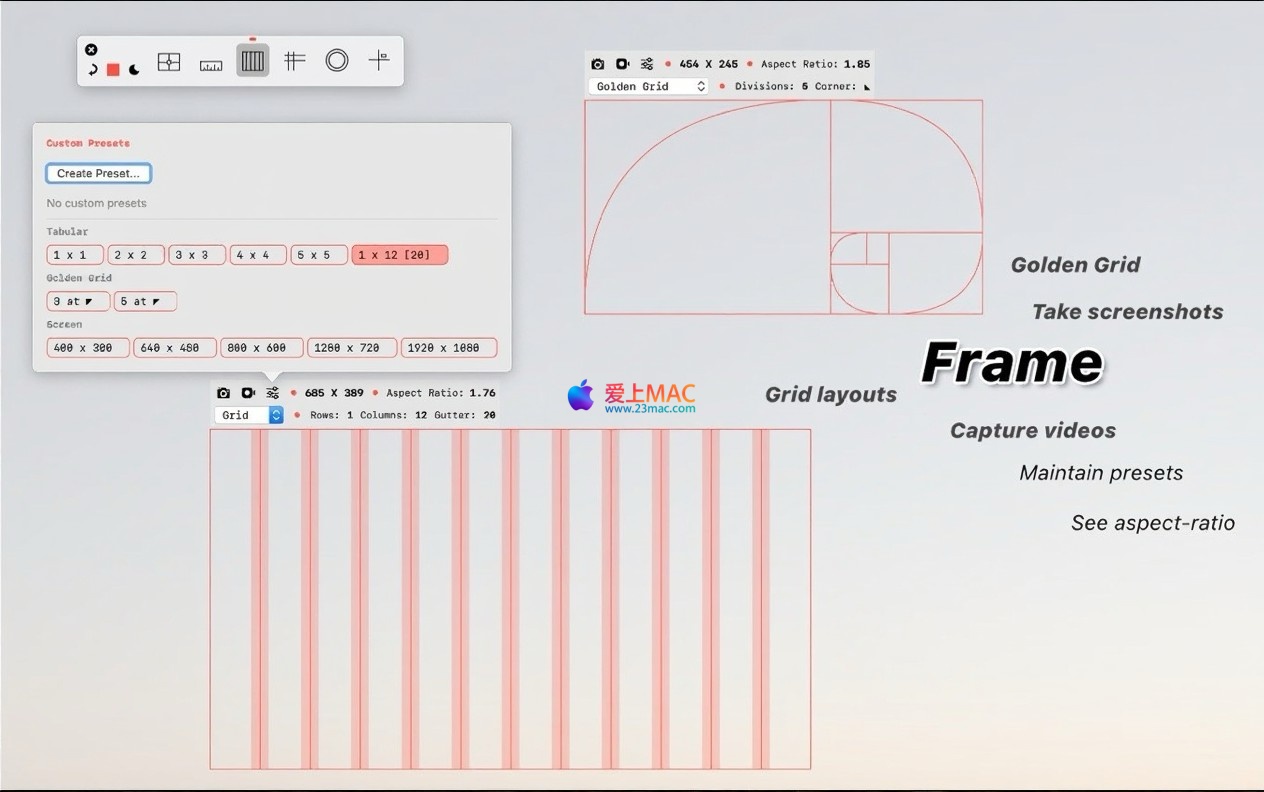Click the Columns value 12 on Grid frame
This screenshot has height=792, width=1264.
421,415
